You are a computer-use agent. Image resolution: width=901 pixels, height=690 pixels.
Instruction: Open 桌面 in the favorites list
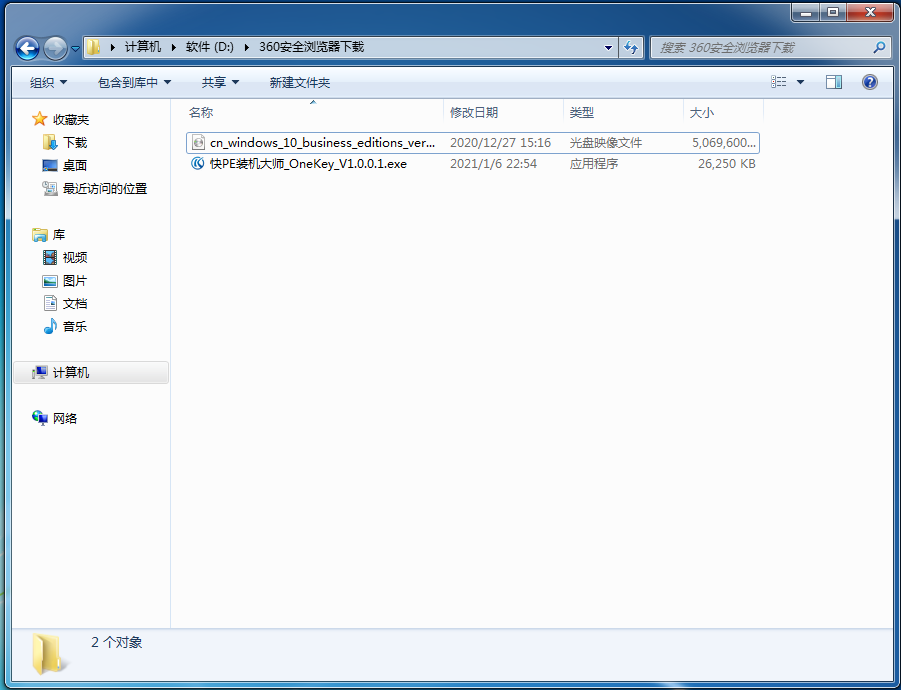click(x=75, y=165)
